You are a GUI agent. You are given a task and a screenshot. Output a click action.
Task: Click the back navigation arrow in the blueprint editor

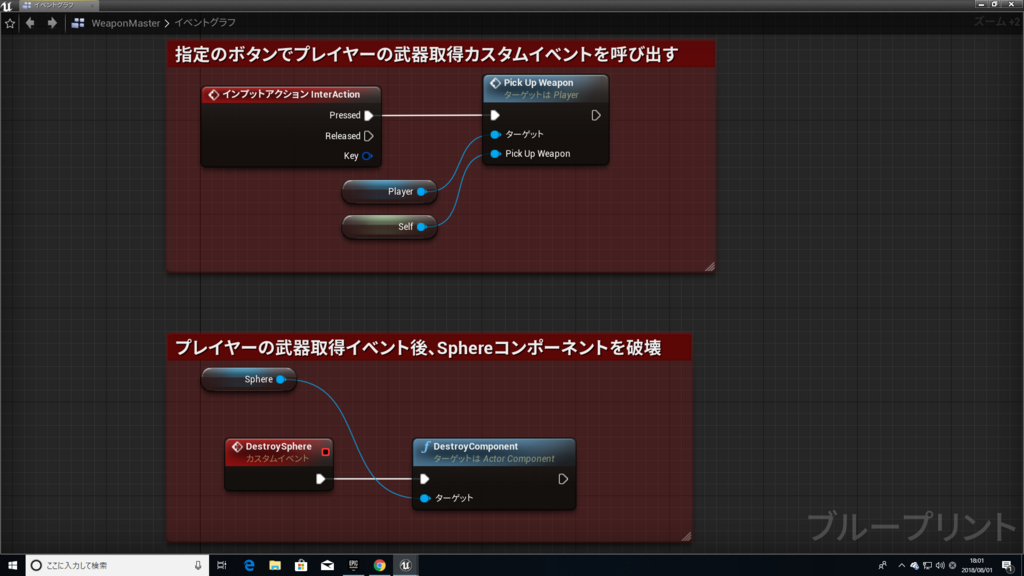point(30,22)
